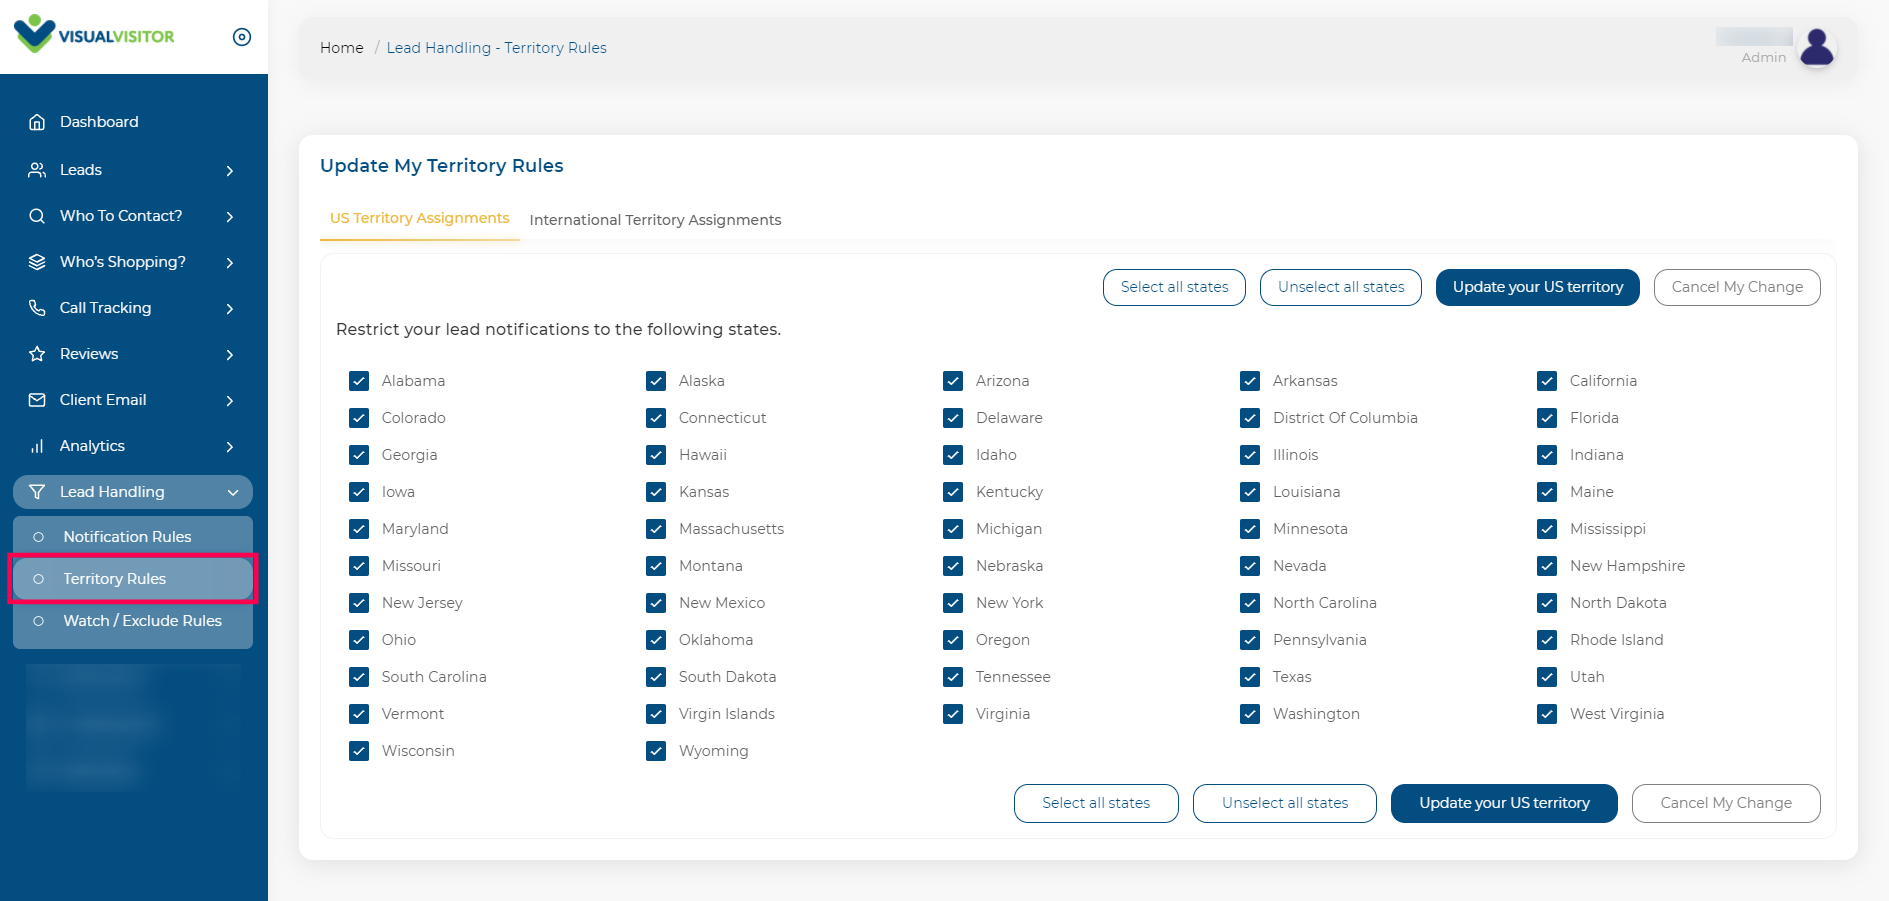Open Notification Rules in sidebar

[127, 537]
